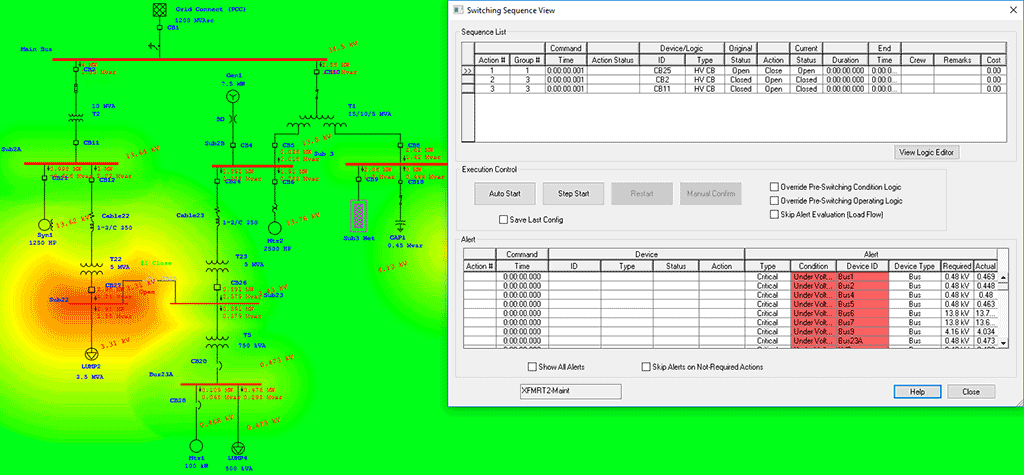Click the LUMP2 lumped load symbol
The height and width of the screenshot is (475, 1024).
[x=91, y=354]
